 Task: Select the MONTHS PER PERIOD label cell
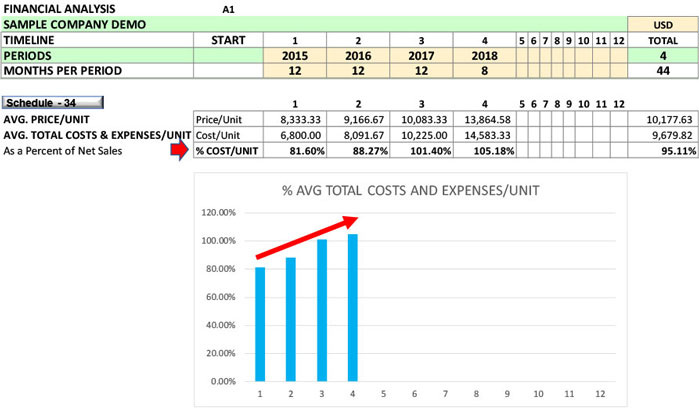click(x=97, y=70)
